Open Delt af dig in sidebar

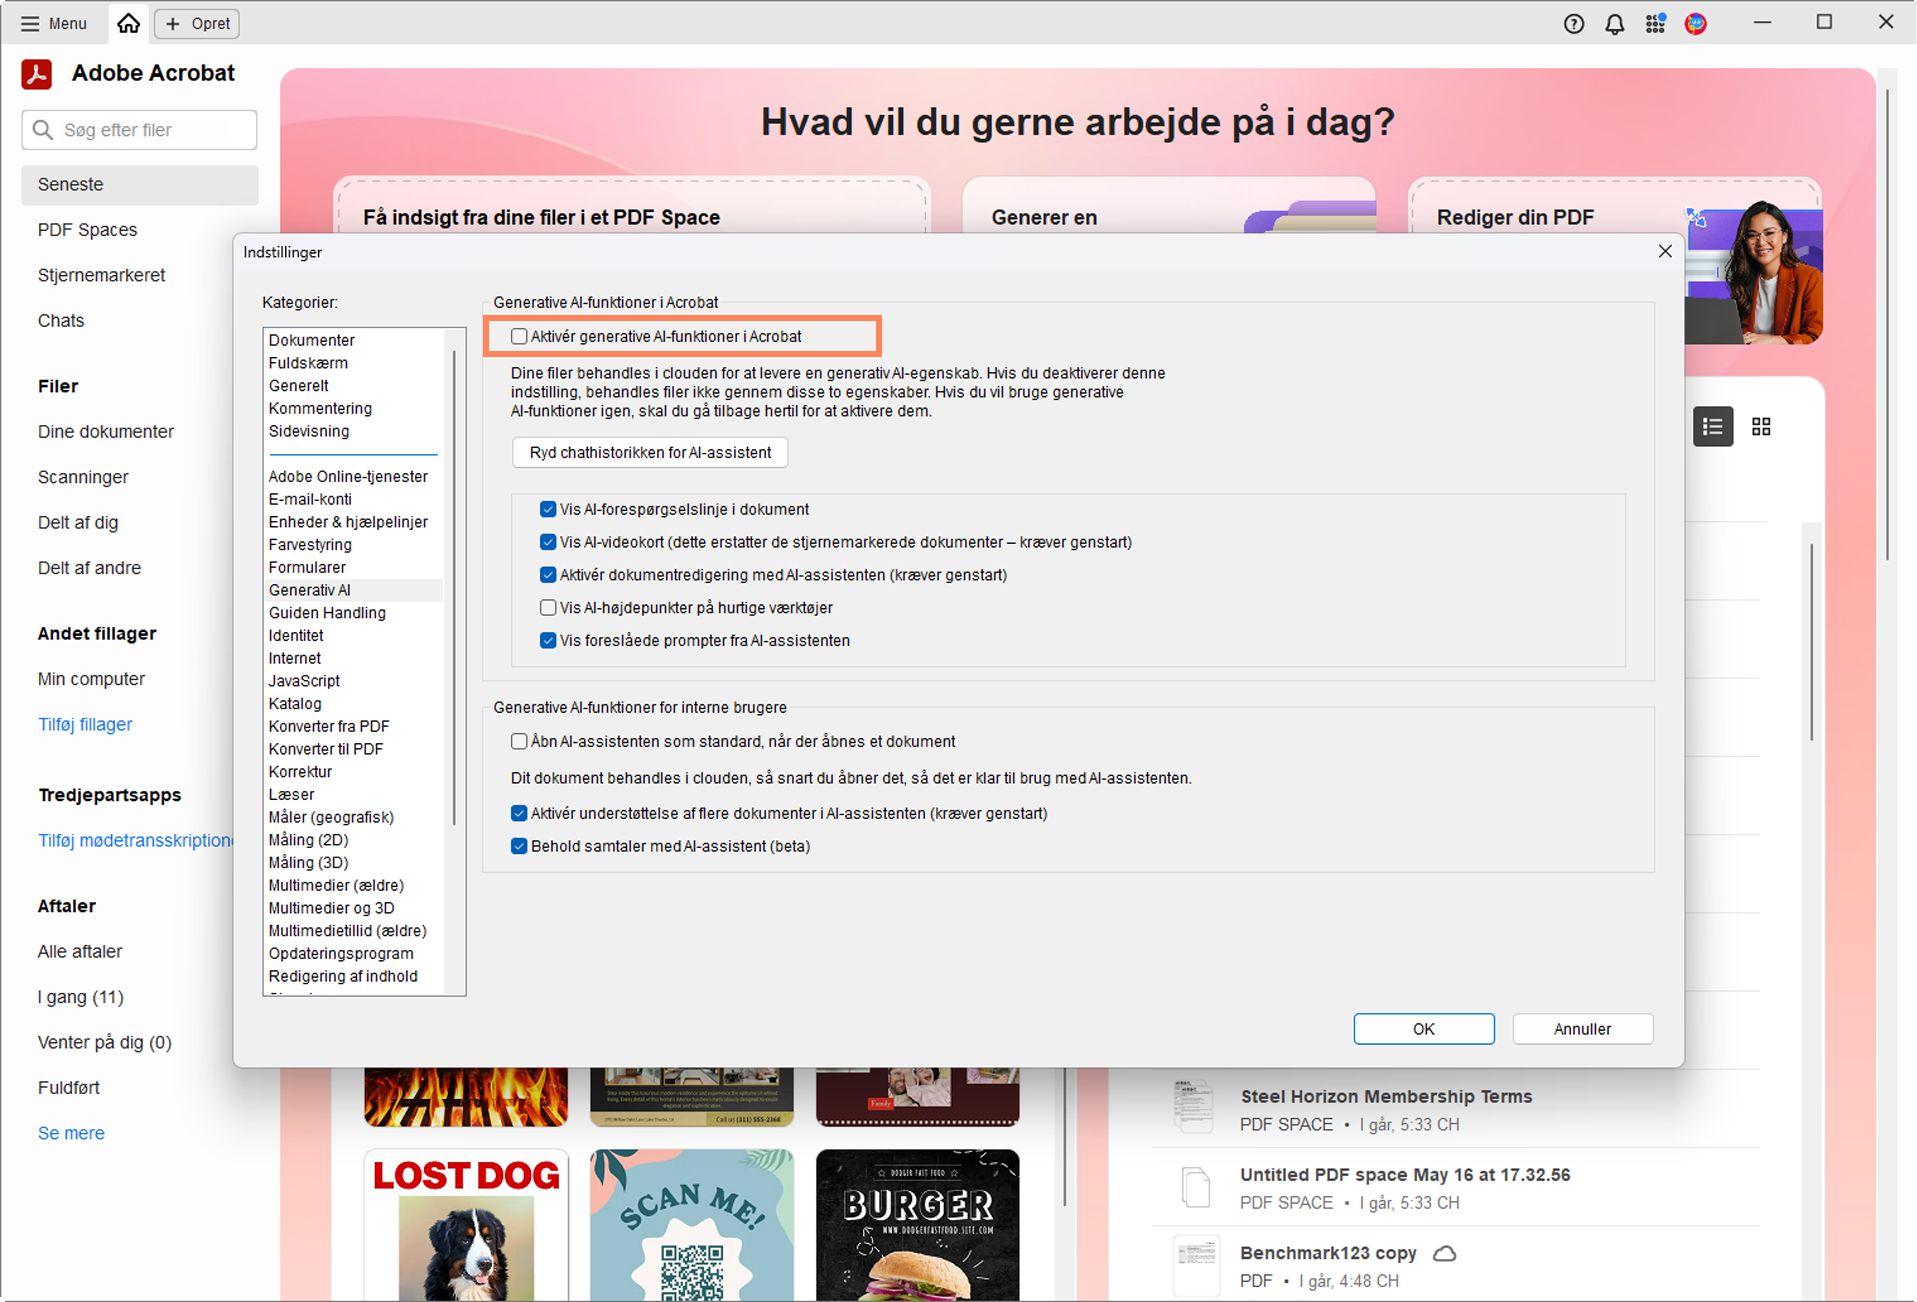point(78,523)
